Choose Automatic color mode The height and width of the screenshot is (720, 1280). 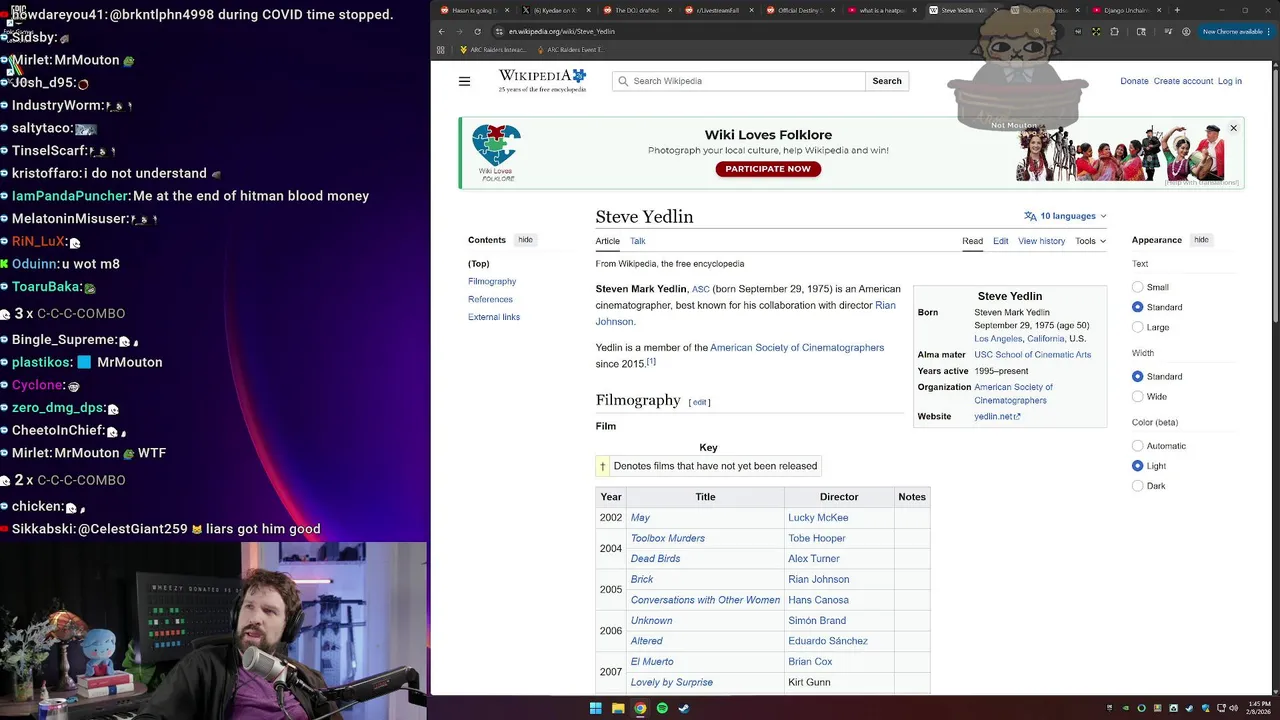coord(1137,446)
